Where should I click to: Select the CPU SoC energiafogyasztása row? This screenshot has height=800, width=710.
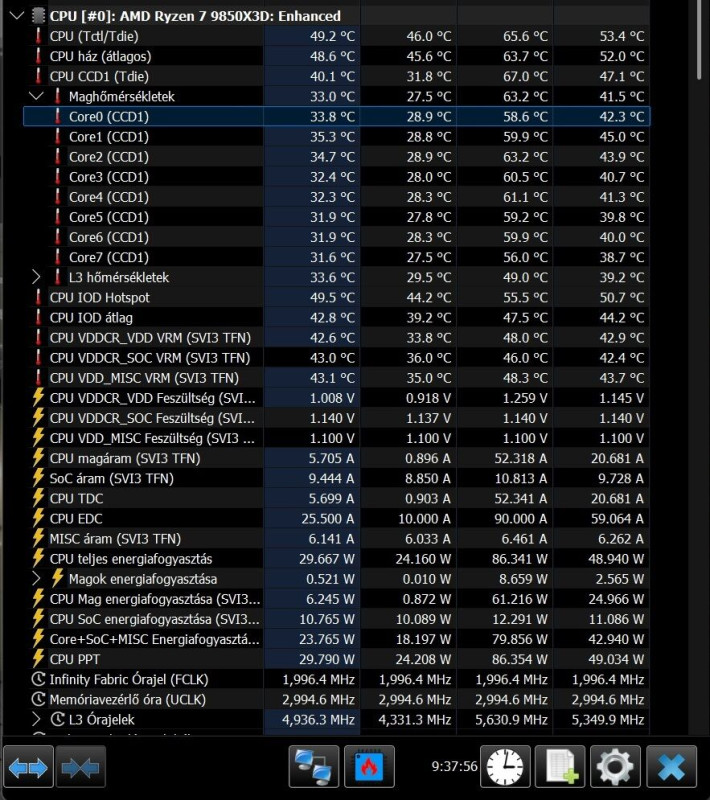click(x=337, y=619)
